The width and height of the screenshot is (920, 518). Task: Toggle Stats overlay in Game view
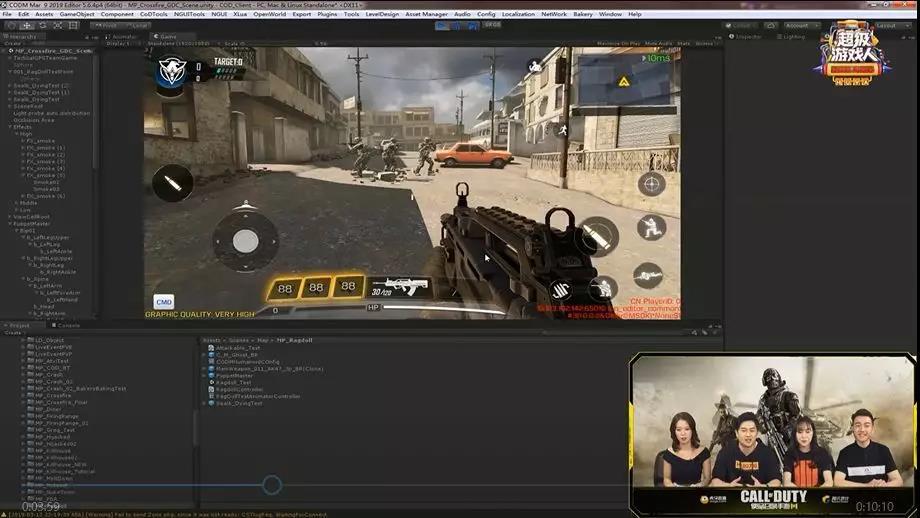pyautogui.click(x=684, y=43)
